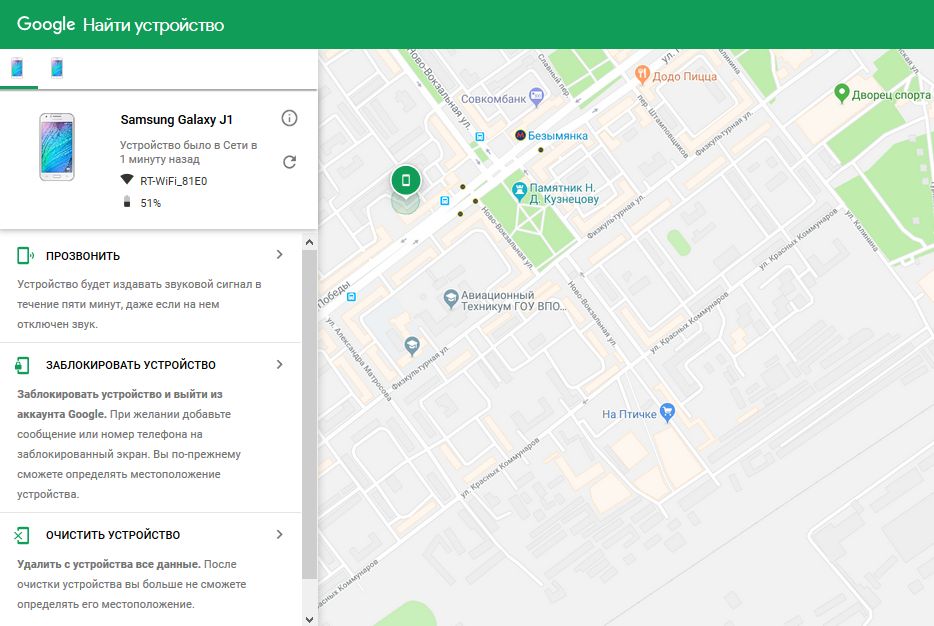
Task: Expand the Прозвонить option chevron
Action: point(280,255)
